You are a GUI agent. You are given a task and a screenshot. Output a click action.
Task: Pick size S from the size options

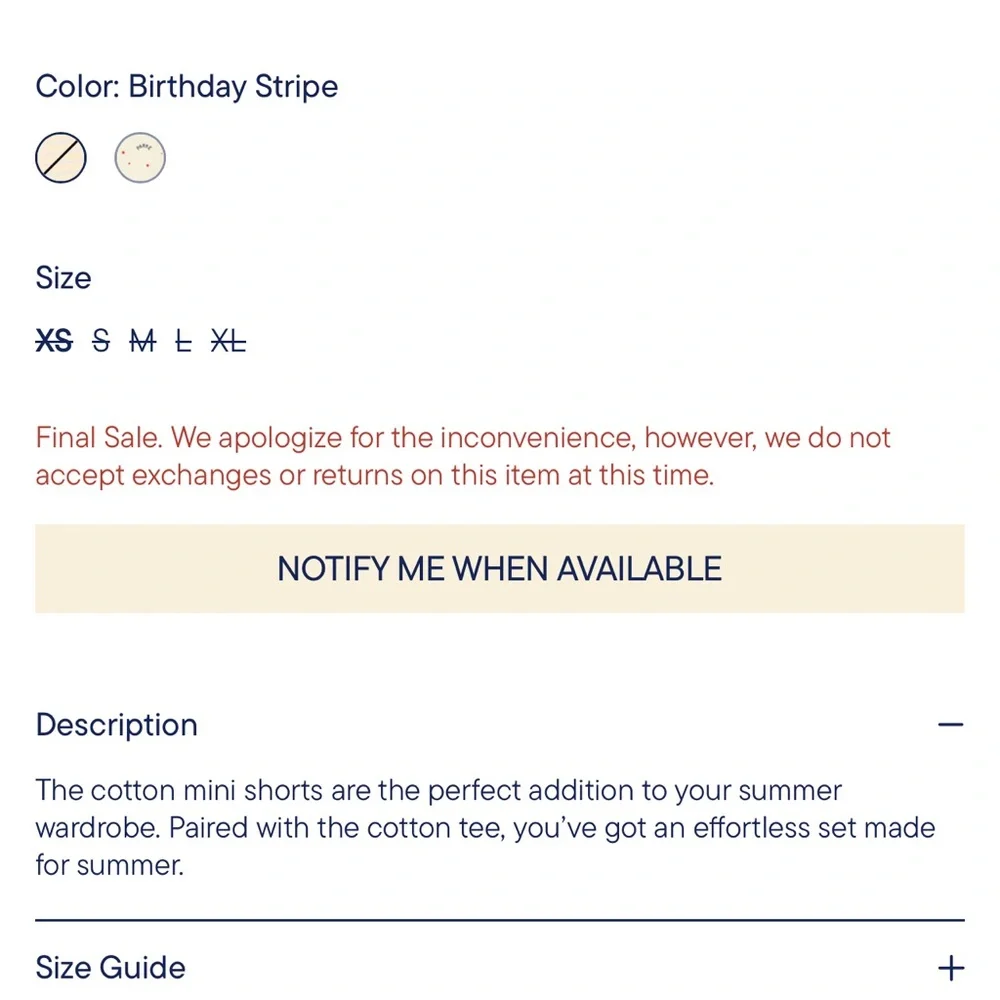(100, 341)
